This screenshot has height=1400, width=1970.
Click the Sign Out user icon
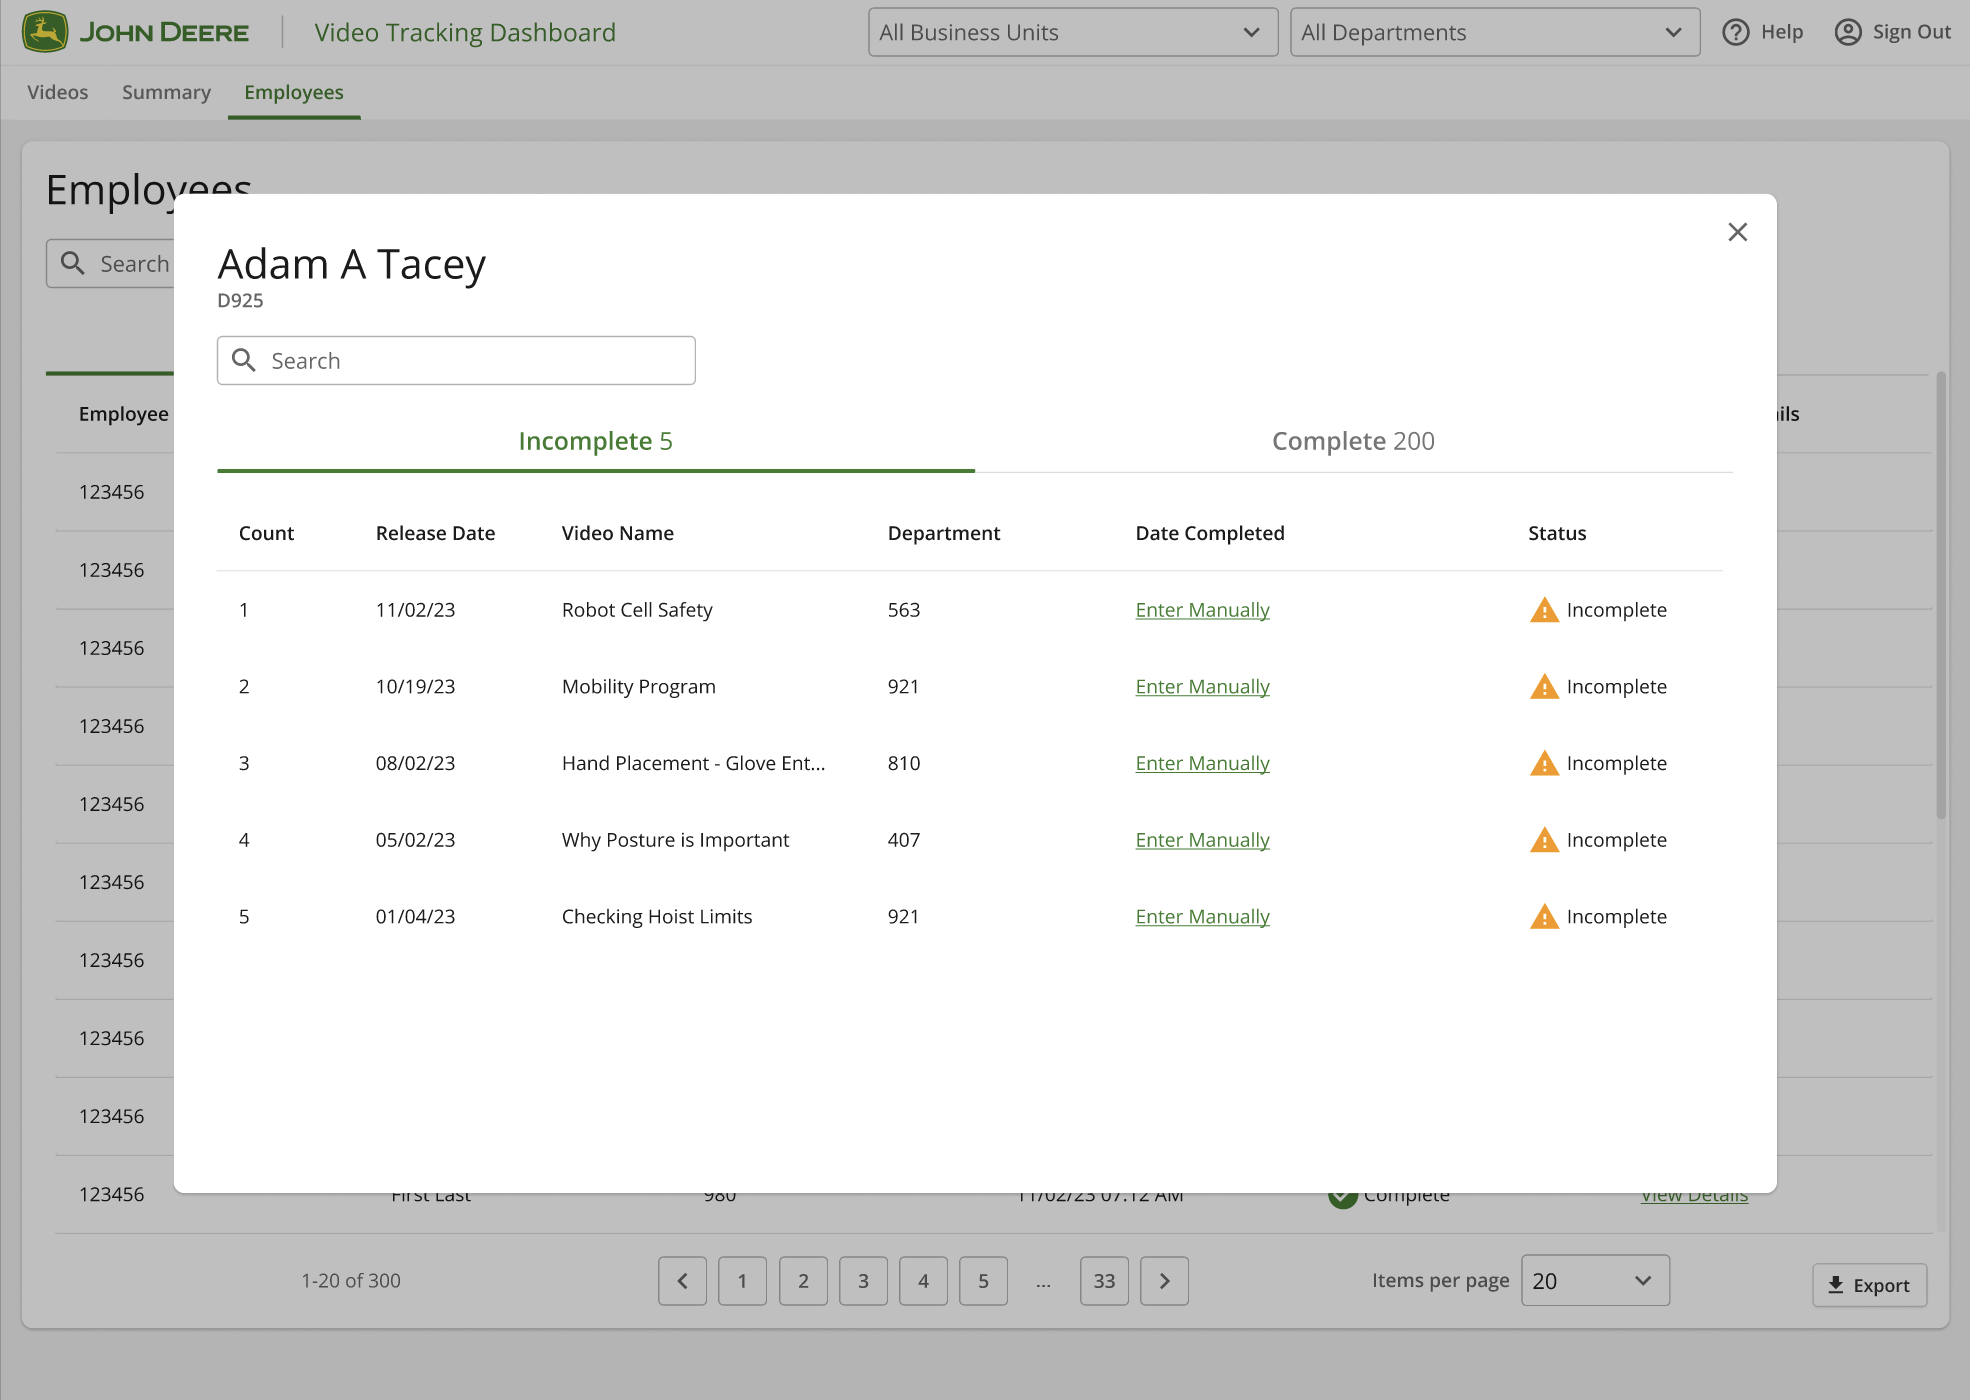(1848, 32)
